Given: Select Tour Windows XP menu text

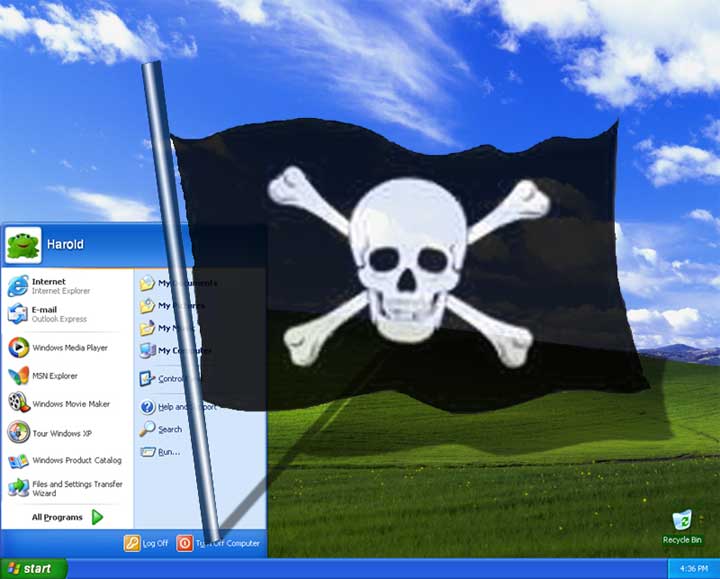Looking at the screenshot, I should pos(62,433).
